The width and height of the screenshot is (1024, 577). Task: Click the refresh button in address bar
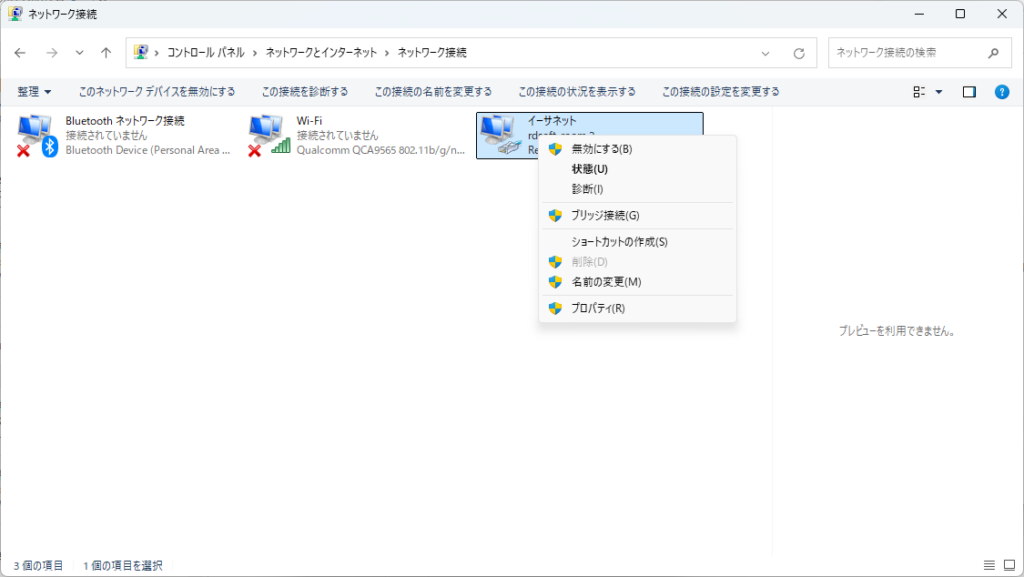tap(798, 53)
